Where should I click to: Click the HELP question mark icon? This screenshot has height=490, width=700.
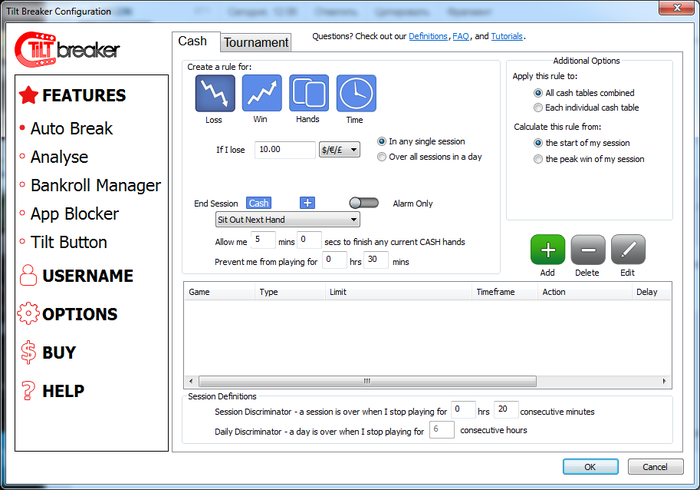point(28,390)
